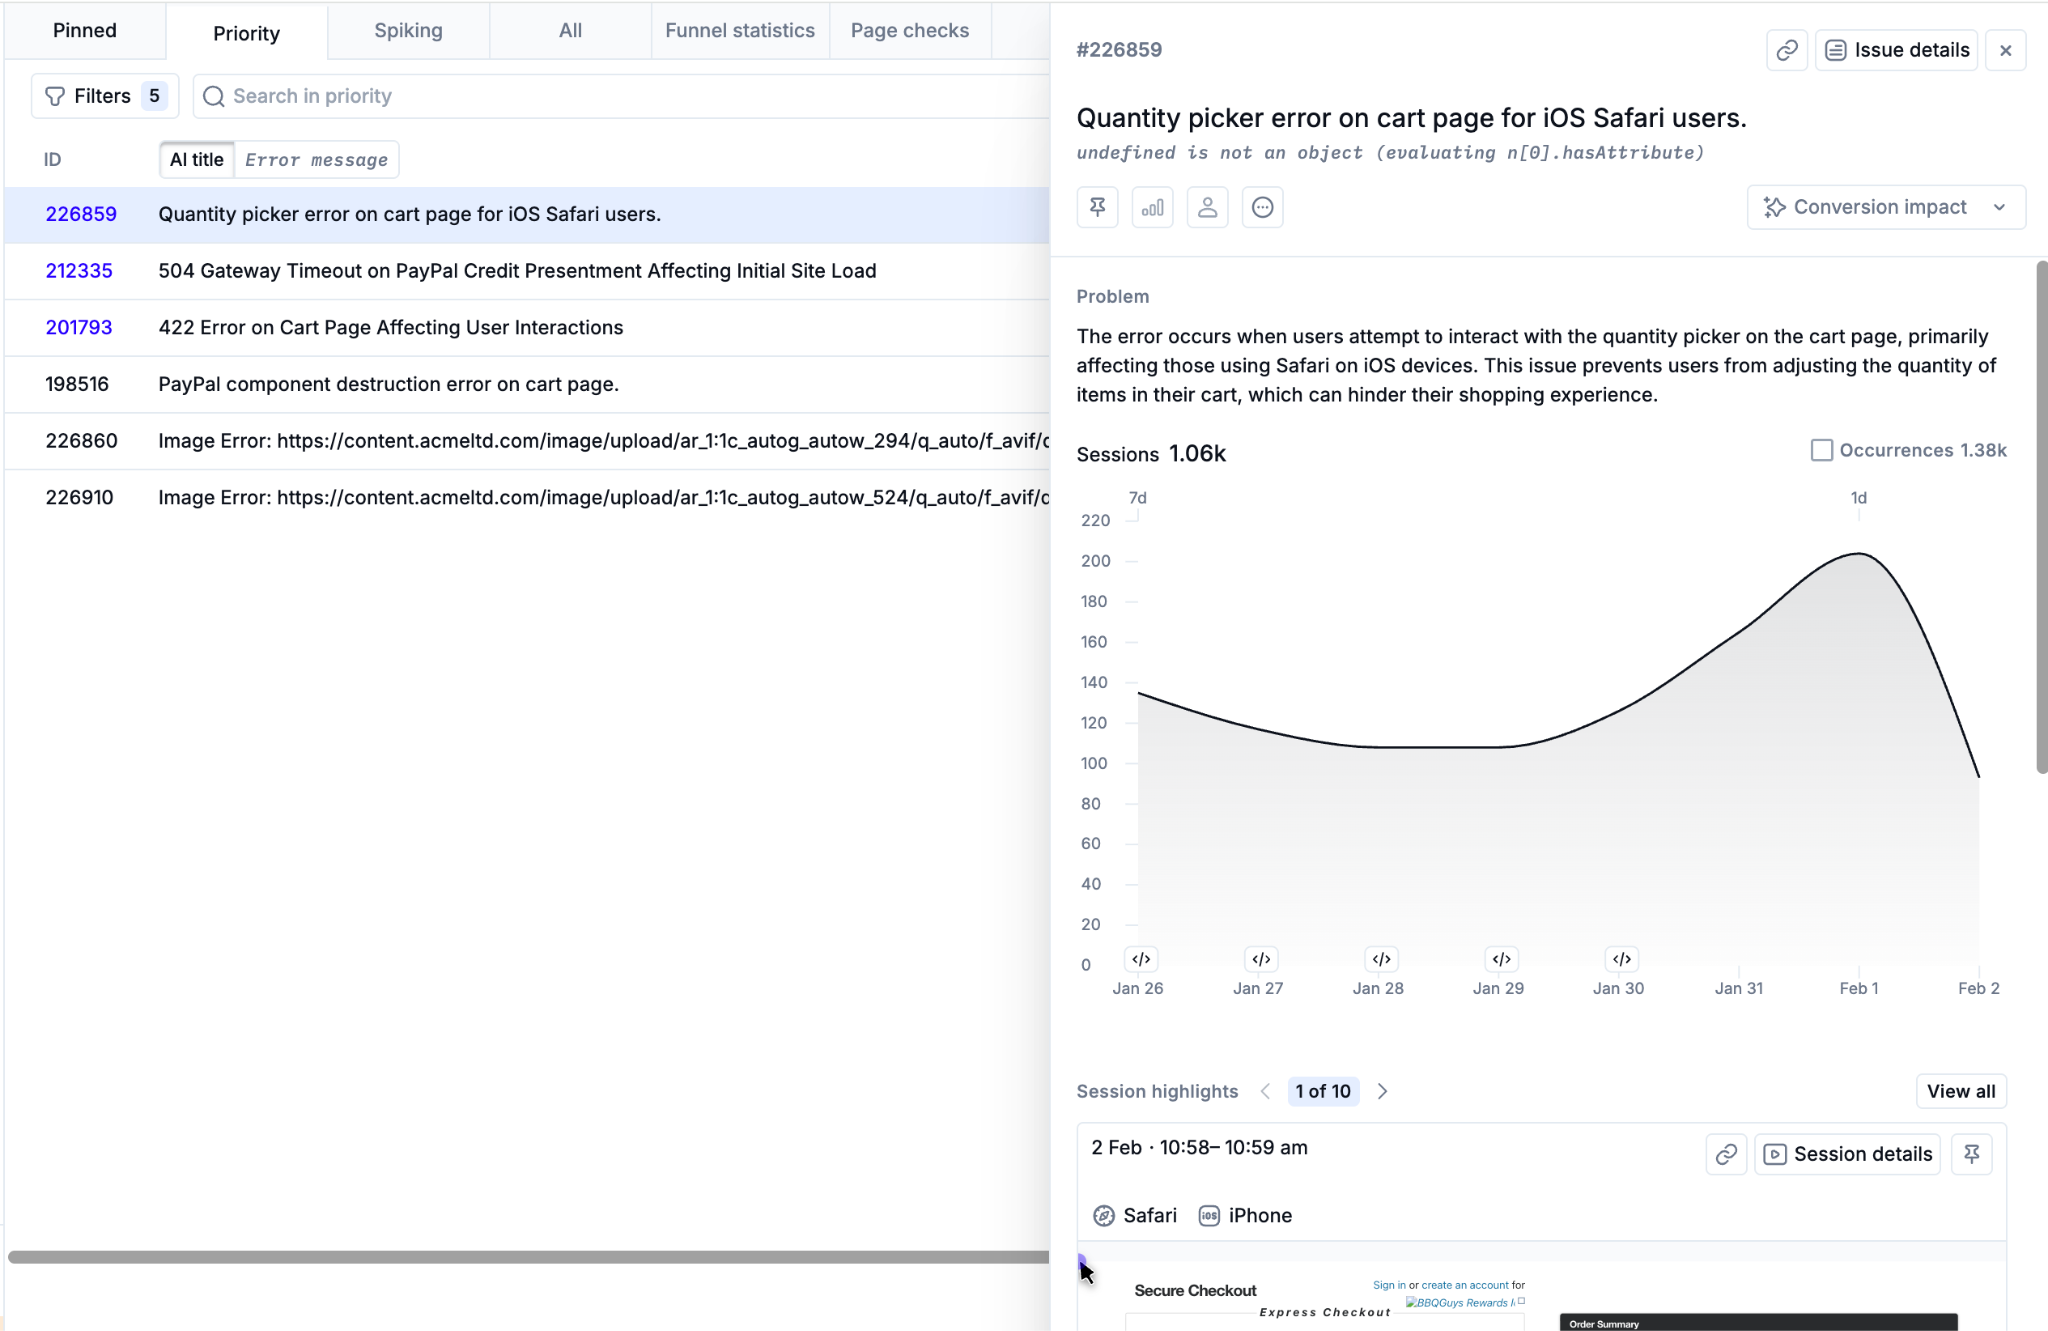Expand the Conversion impact dropdown
This screenshot has height=1331, width=2048.
1885,207
